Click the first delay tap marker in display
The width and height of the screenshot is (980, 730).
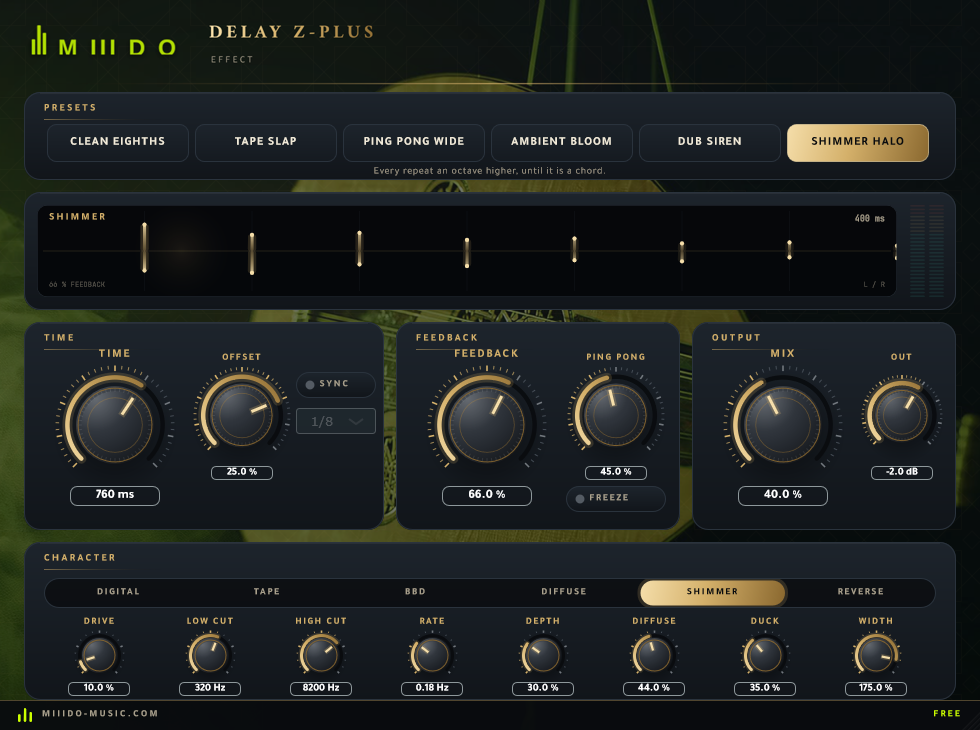coord(144,248)
